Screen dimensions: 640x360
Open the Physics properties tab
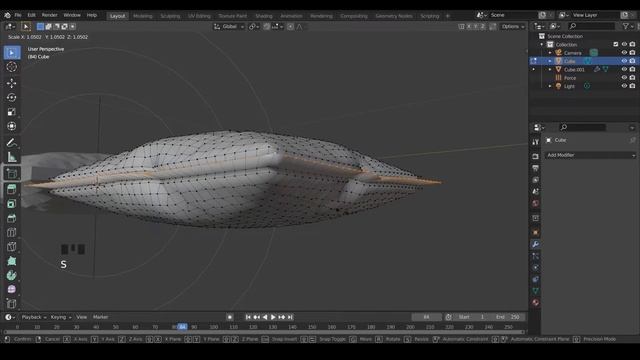pos(536,268)
